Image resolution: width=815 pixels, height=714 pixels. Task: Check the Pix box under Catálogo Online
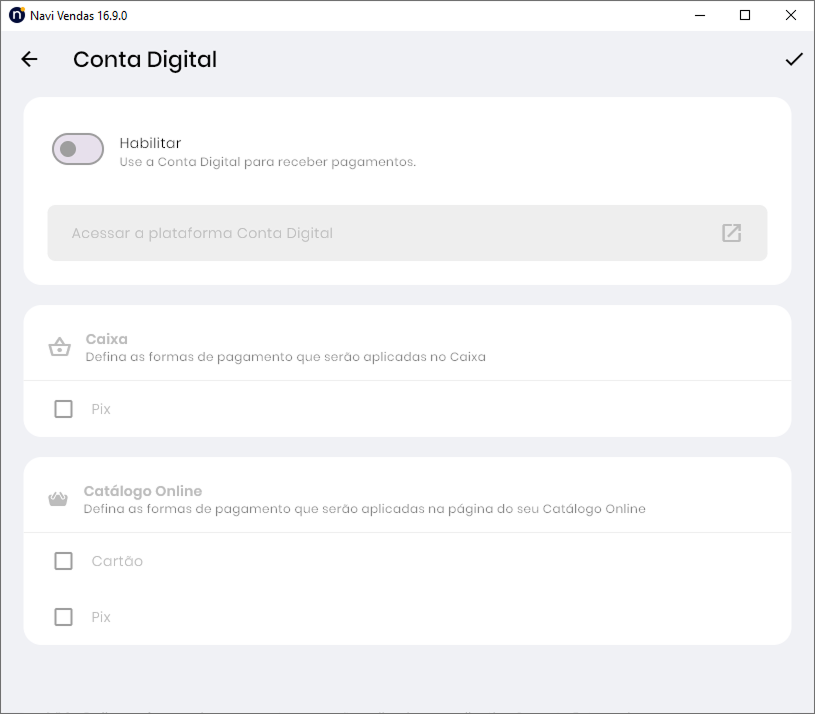coord(63,617)
